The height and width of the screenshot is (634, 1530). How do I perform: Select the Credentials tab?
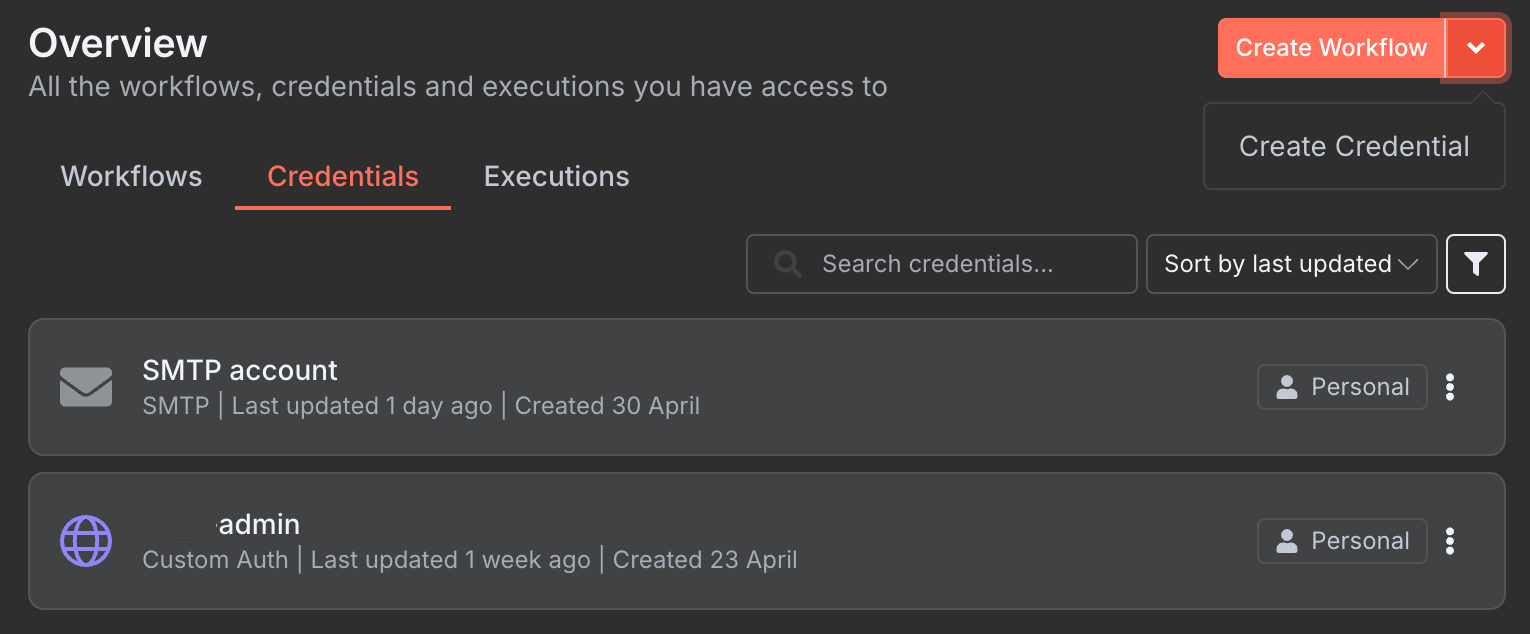point(343,177)
